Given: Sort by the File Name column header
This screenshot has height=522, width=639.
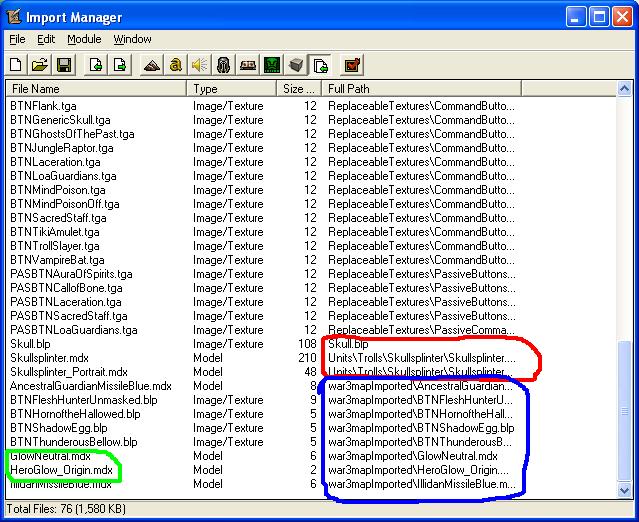Looking at the screenshot, I should pyautogui.click(x=96, y=88).
